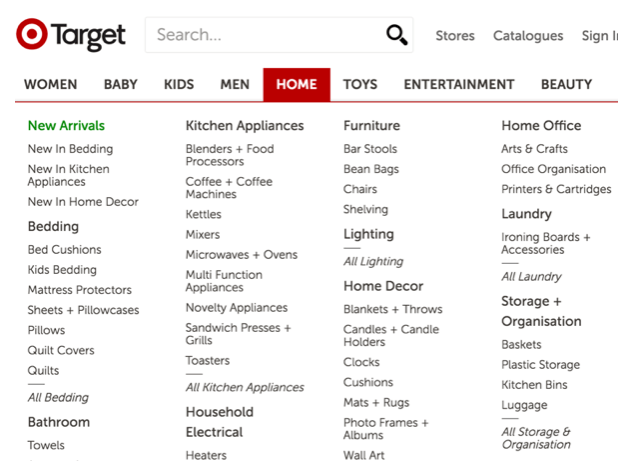Screen dimensions: 638x461
Task: View All Kitchen Appliances
Action: (245, 387)
